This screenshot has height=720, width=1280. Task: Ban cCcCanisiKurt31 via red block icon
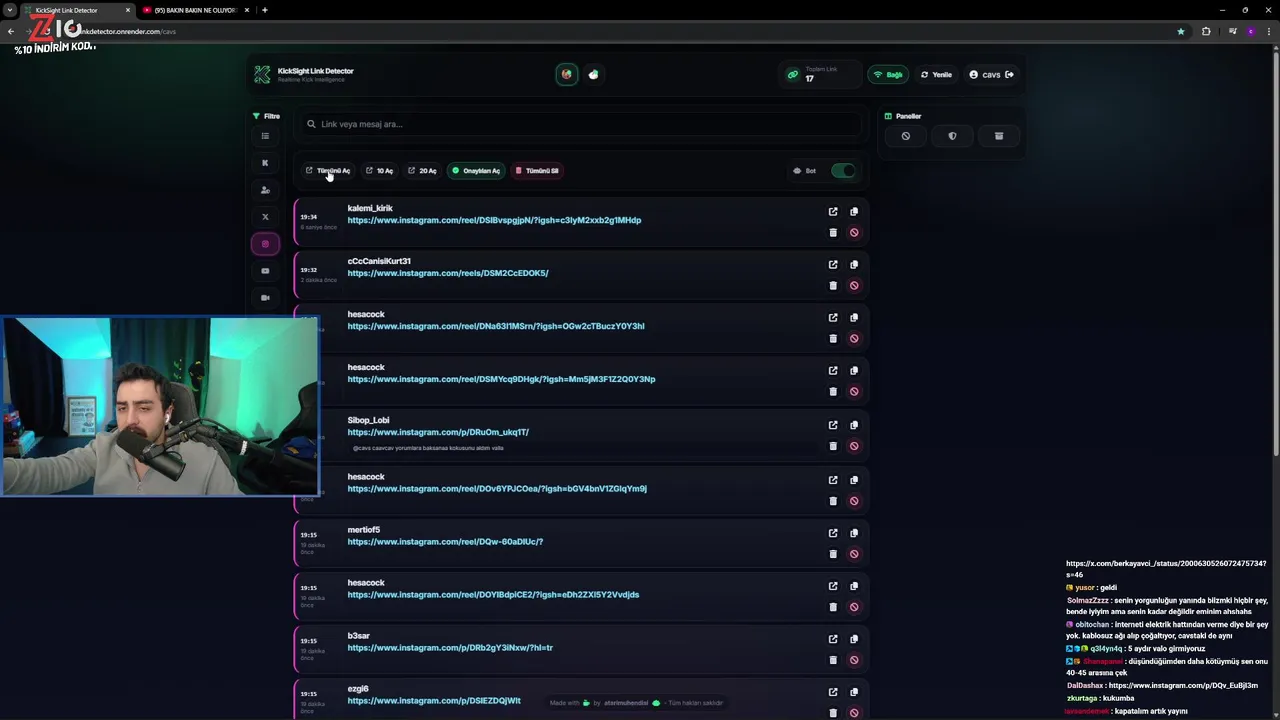click(x=854, y=286)
